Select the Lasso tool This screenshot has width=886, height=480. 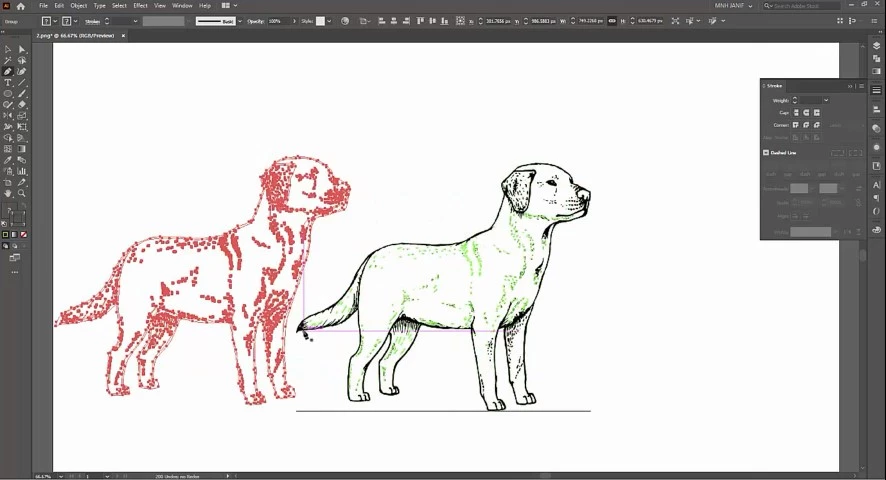click(21, 60)
